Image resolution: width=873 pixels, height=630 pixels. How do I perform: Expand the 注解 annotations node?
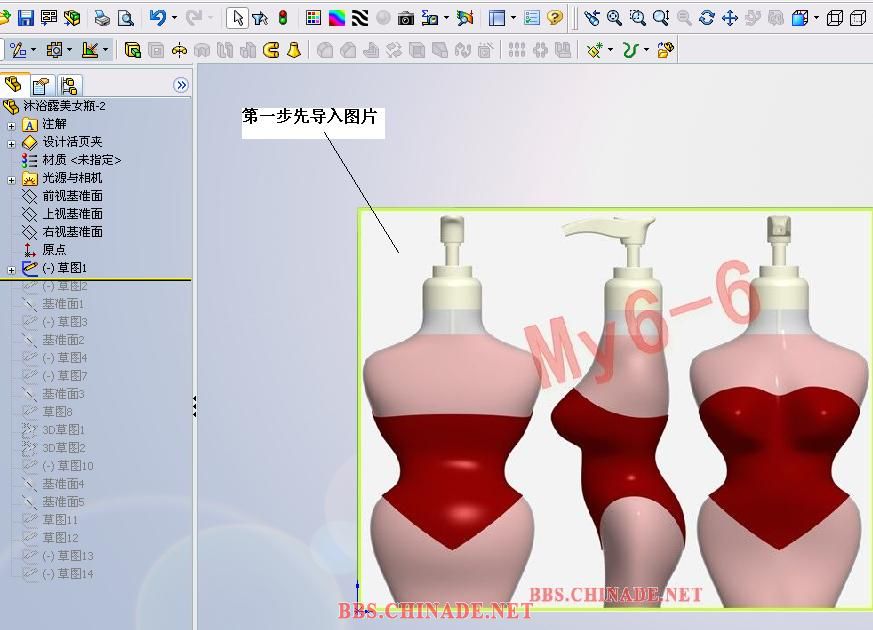coord(11,126)
